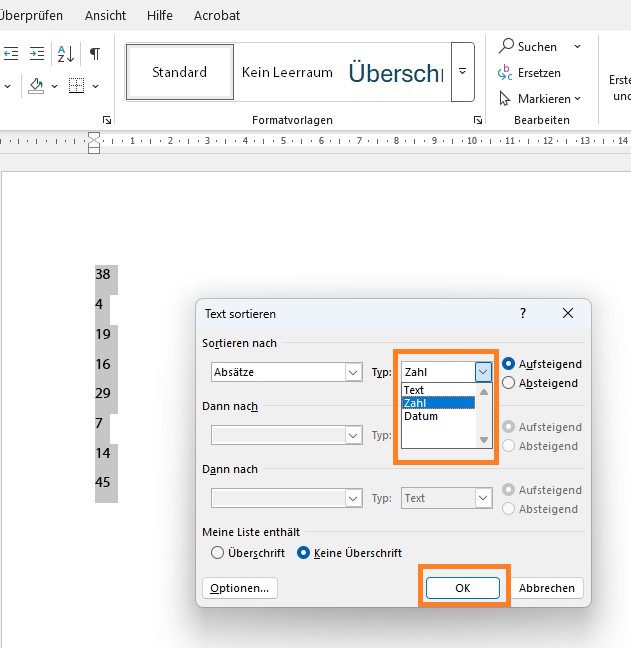Open the Ansicht ribbon tab

(105, 16)
